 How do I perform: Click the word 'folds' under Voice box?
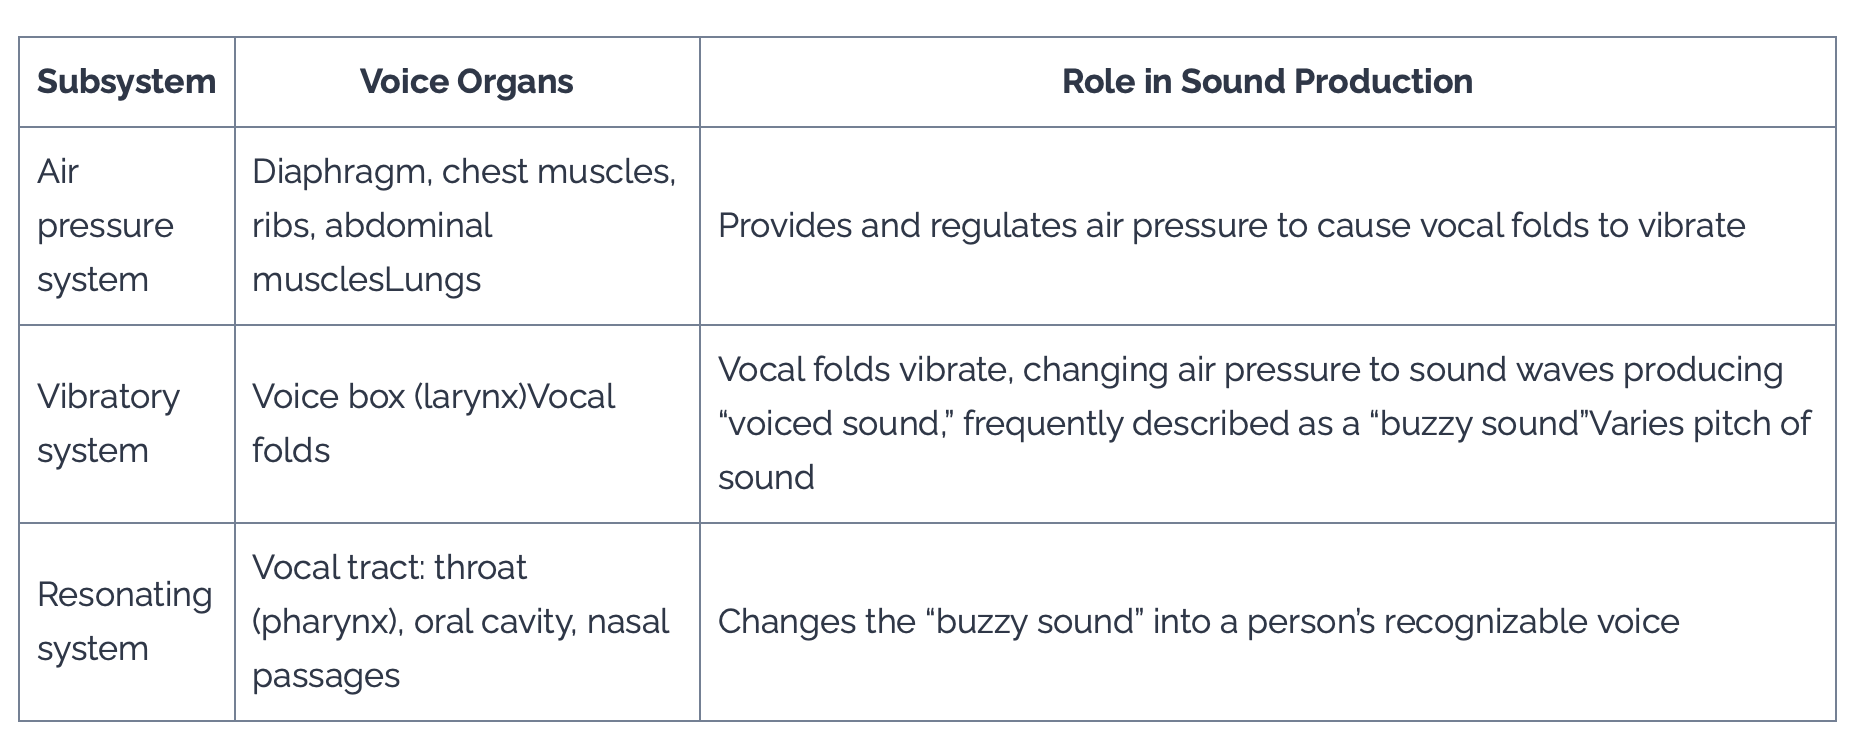click(x=291, y=451)
